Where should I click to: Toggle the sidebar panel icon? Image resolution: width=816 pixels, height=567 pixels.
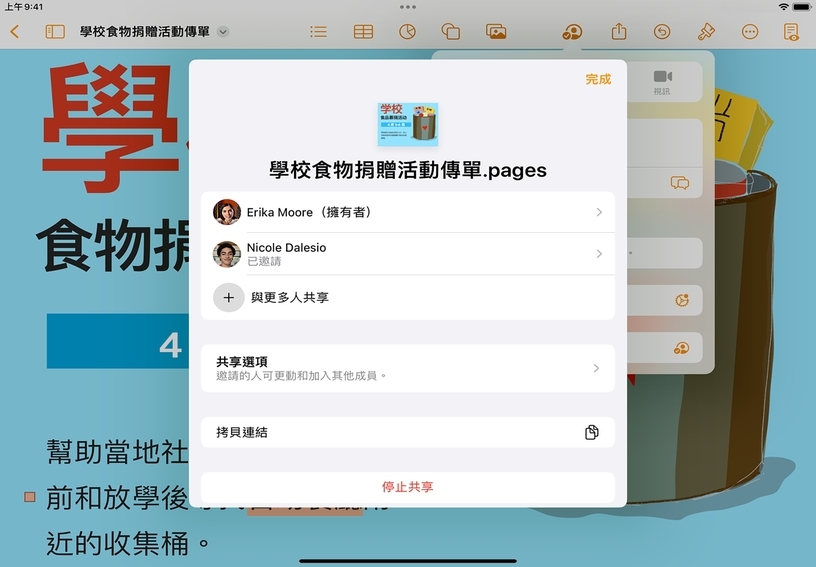point(55,32)
